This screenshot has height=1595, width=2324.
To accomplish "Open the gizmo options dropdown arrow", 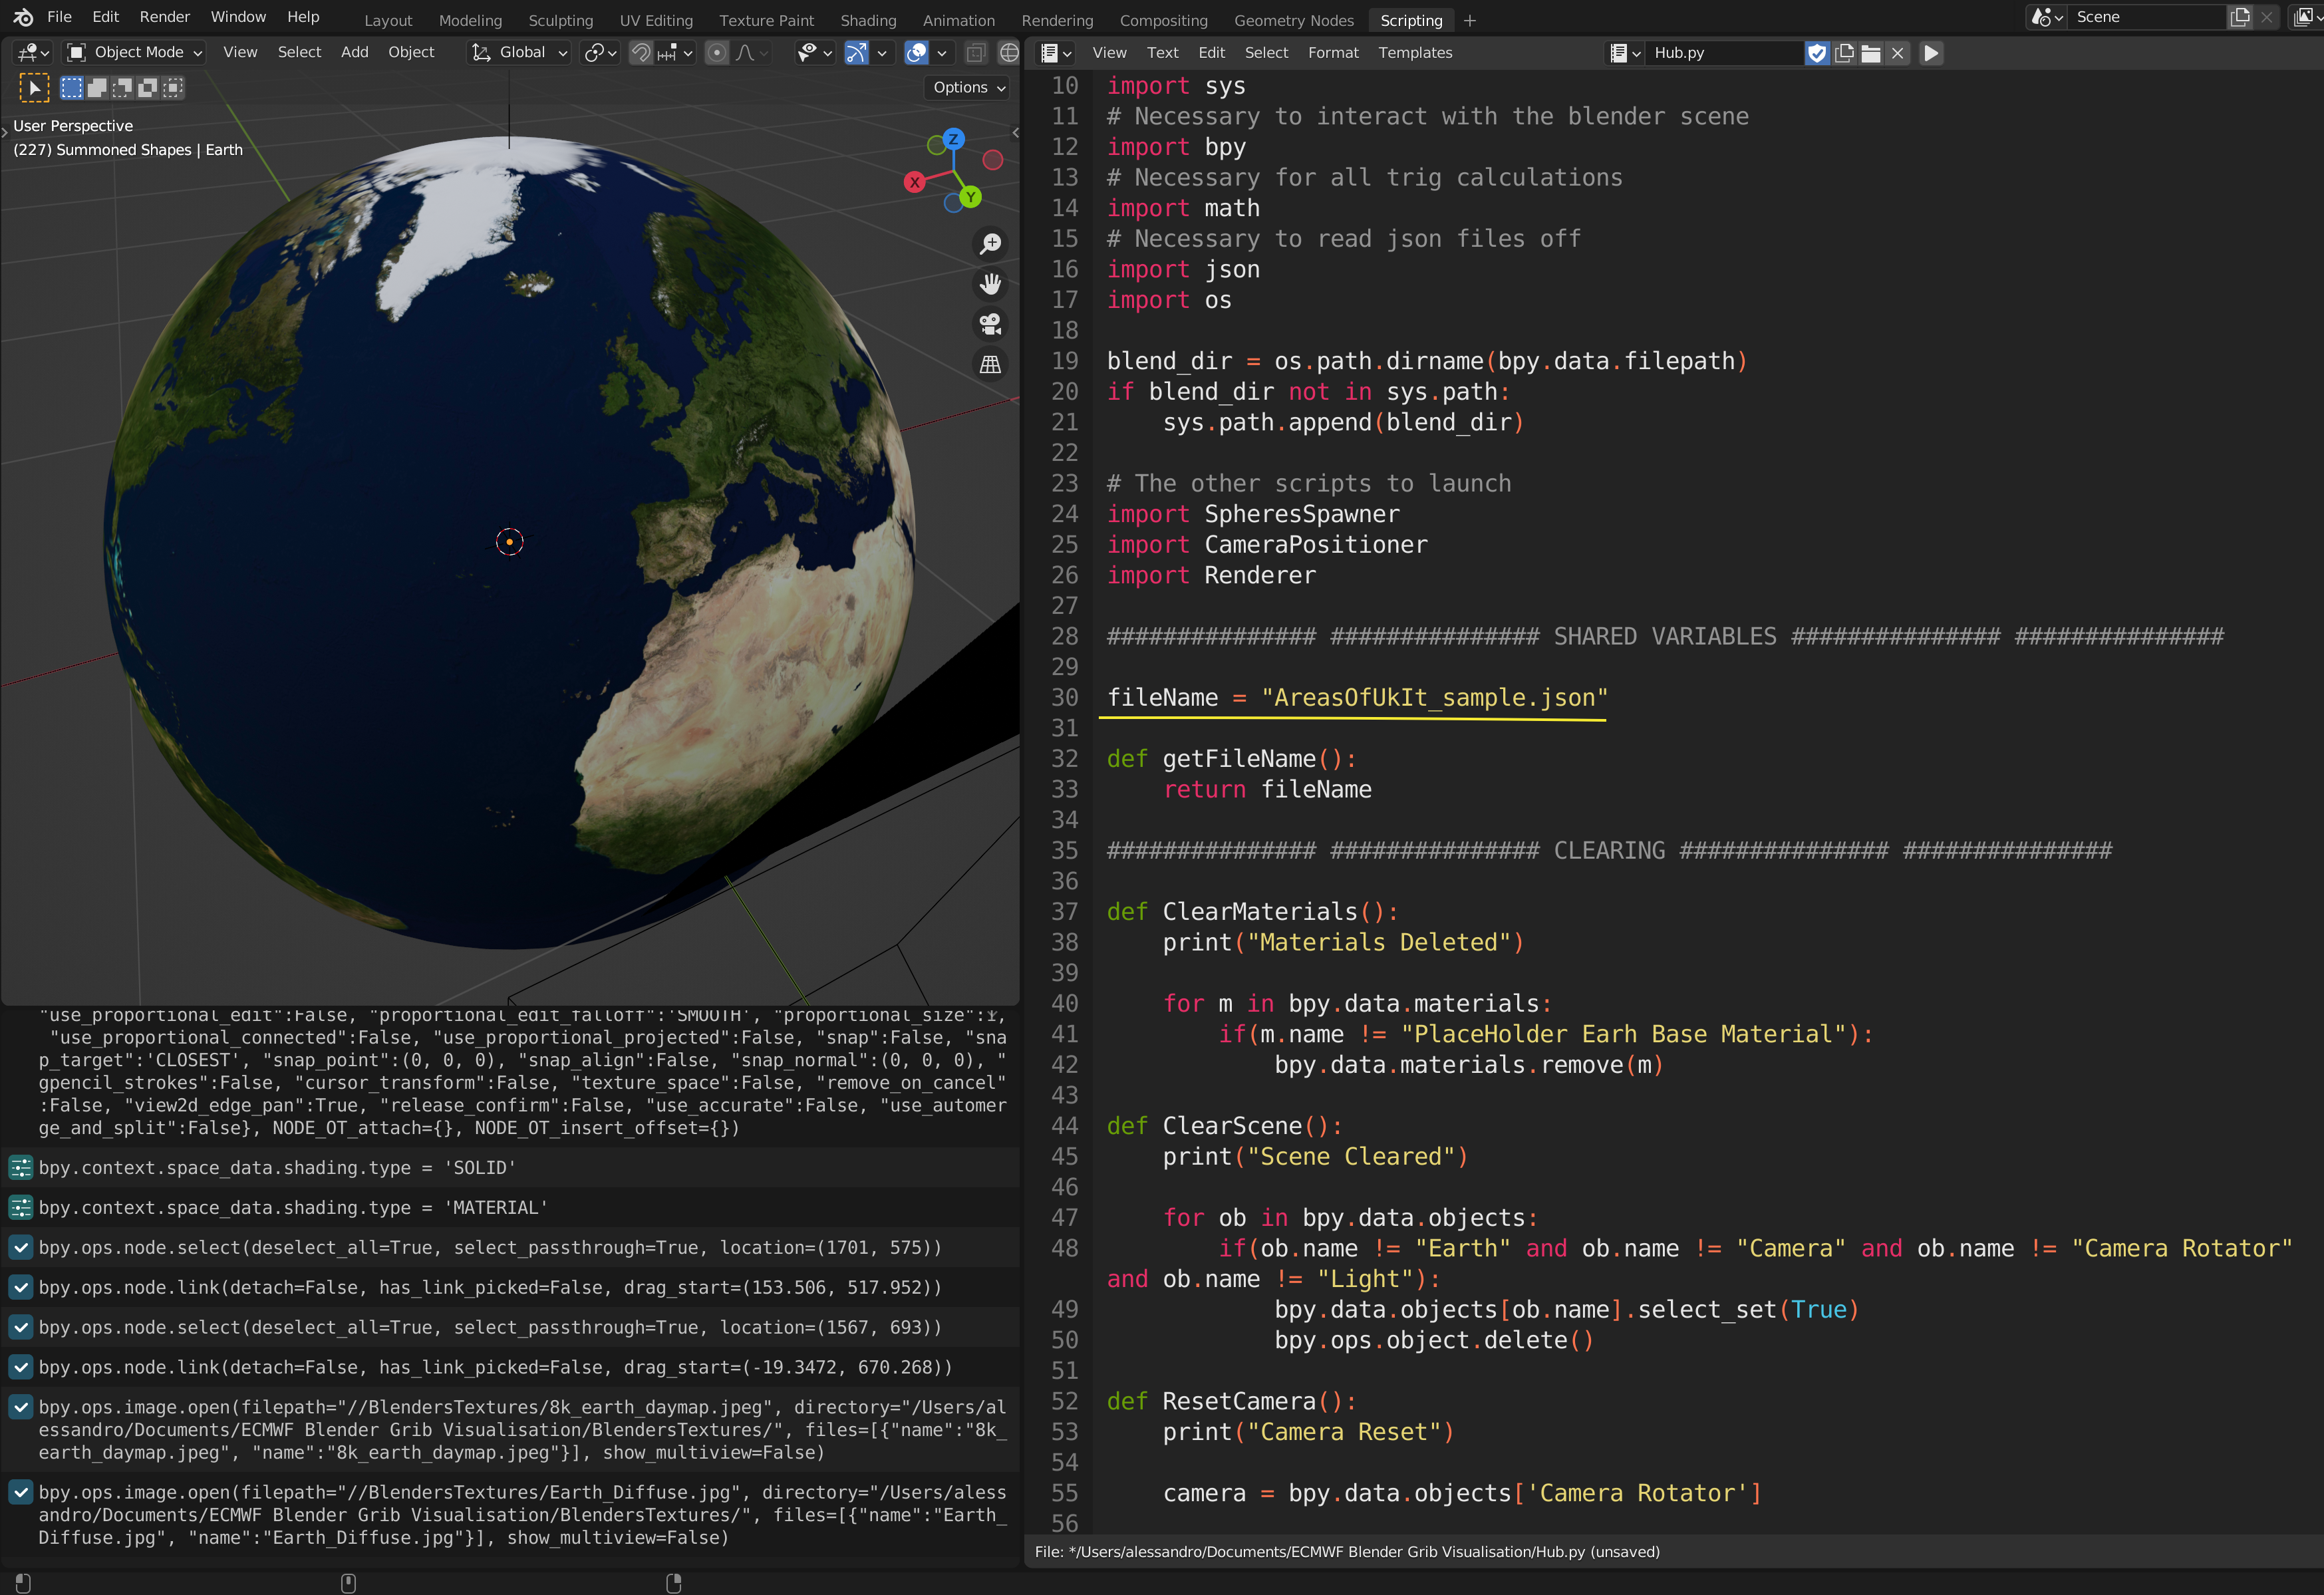I will click(882, 52).
